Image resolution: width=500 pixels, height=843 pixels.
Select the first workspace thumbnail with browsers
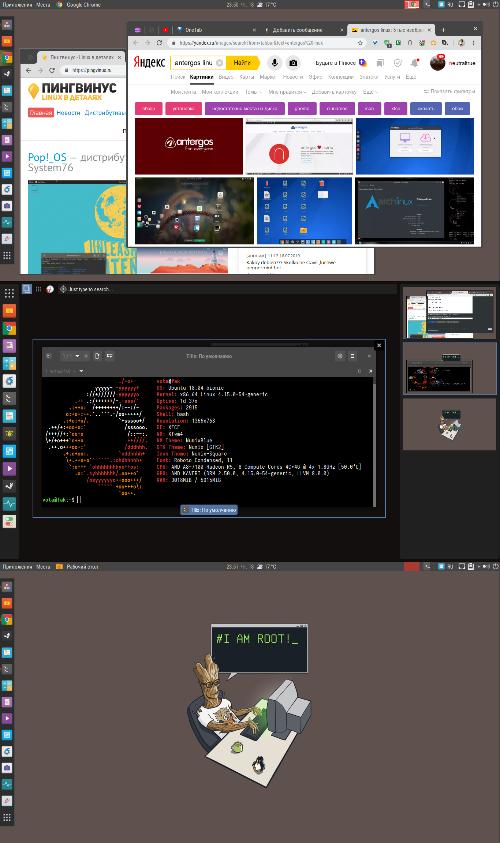pos(449,312)
